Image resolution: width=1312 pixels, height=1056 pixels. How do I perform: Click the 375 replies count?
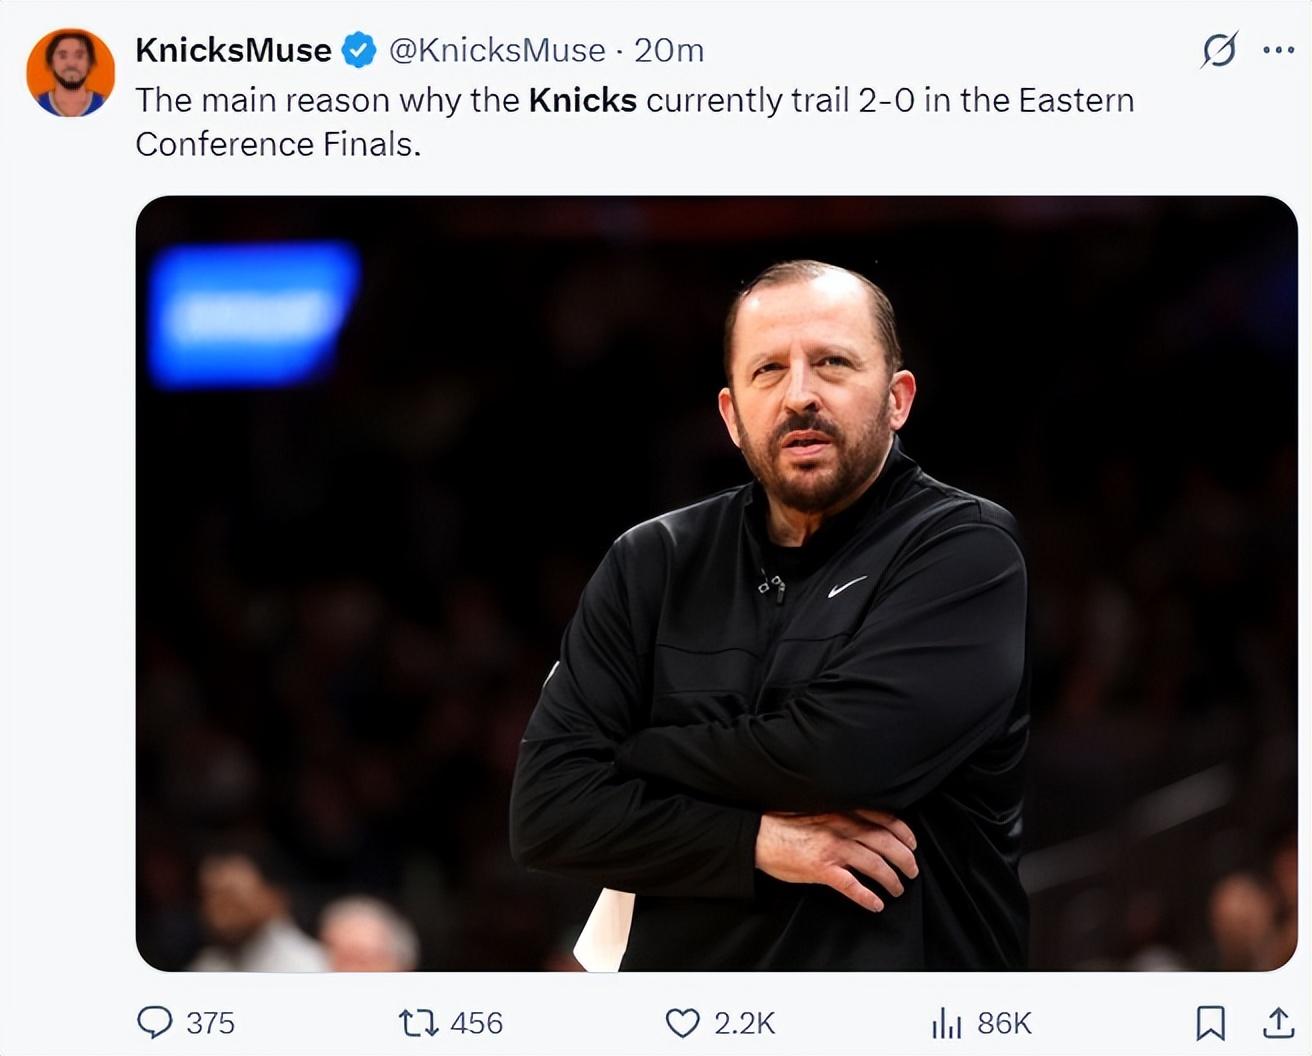tap(210, 1022)
